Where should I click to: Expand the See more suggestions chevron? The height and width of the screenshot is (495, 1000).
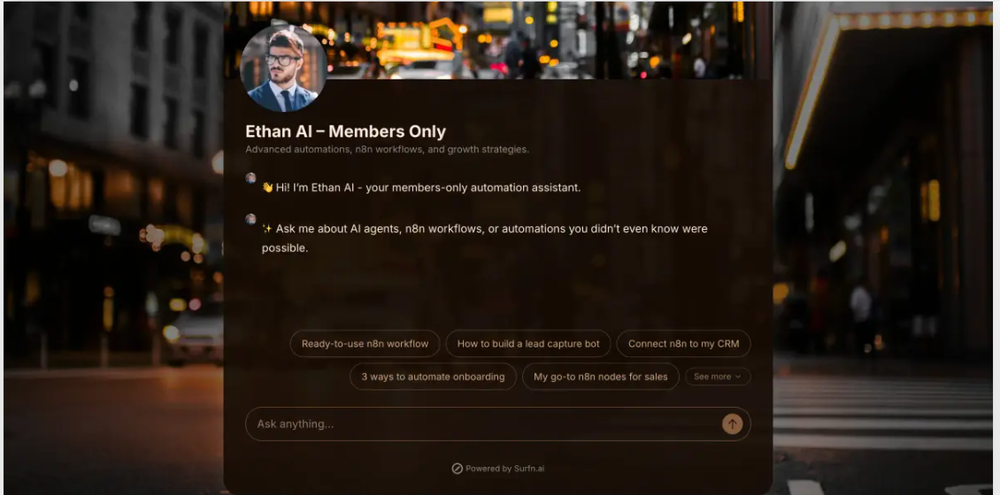click(717, 376)
